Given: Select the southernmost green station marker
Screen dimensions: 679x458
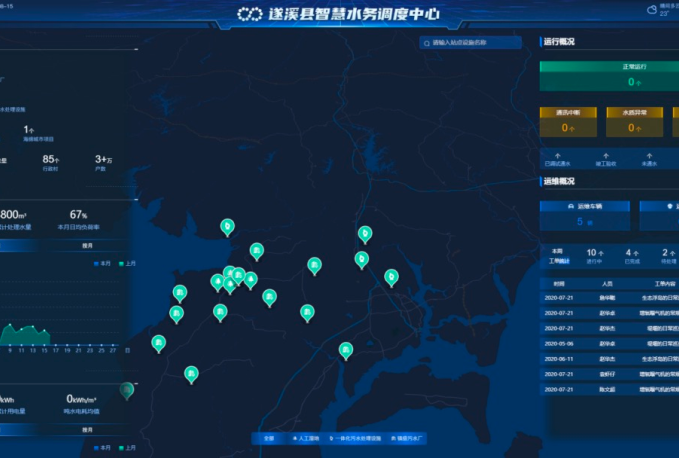Looking at the screenshot, I should (x=191, y=373).
